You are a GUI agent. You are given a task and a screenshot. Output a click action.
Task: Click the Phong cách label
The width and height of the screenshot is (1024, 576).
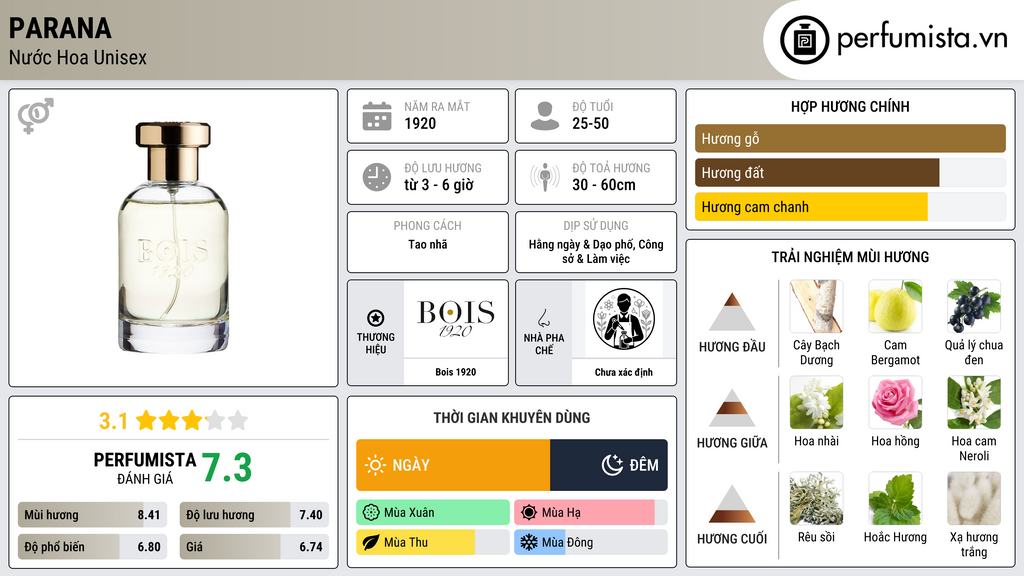427,225
